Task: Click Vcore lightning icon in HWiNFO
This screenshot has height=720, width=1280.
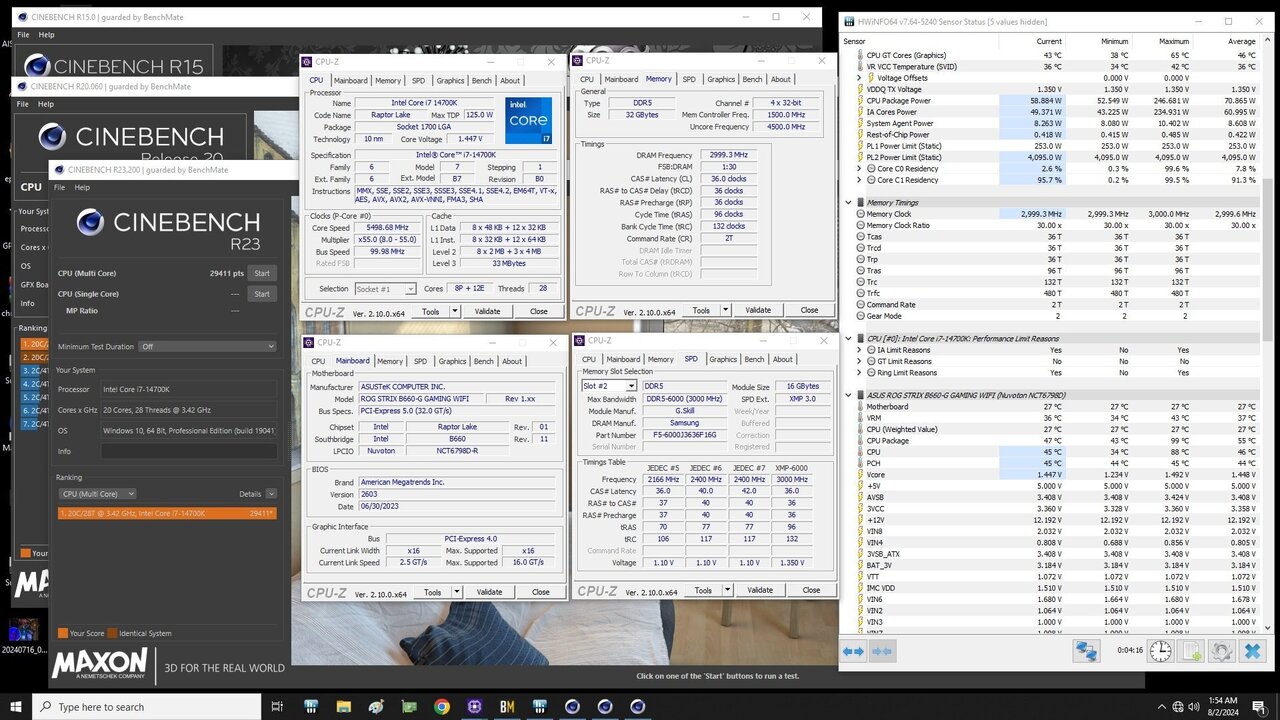Action: tap(860, 475)
